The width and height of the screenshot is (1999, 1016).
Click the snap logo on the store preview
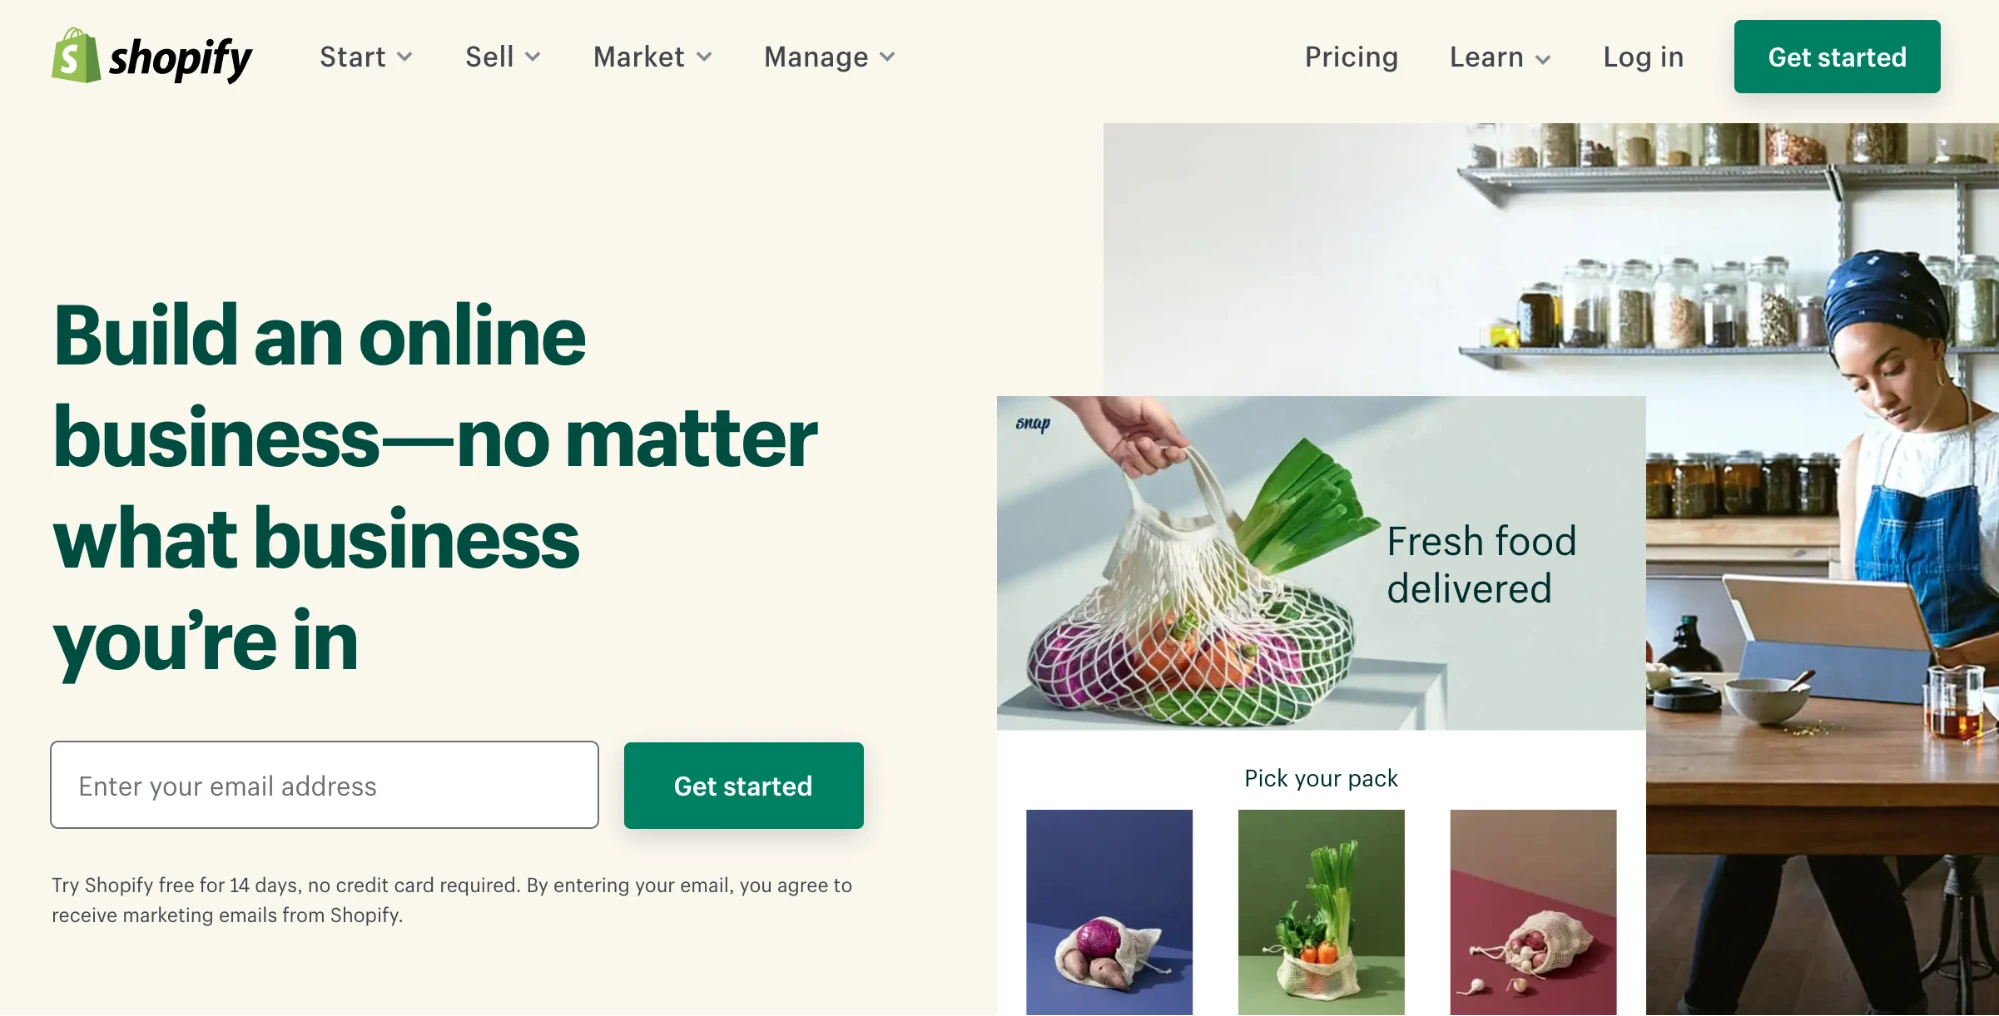[x=1033, y=423]
